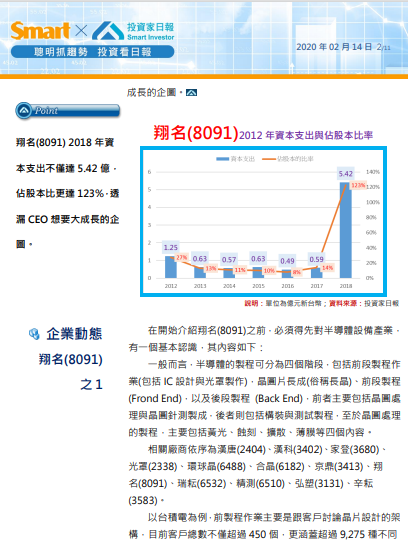Screen dimensions: 408x552
Task: Click the sidebar title 翔名(8091)
Action: pos(70,359)
